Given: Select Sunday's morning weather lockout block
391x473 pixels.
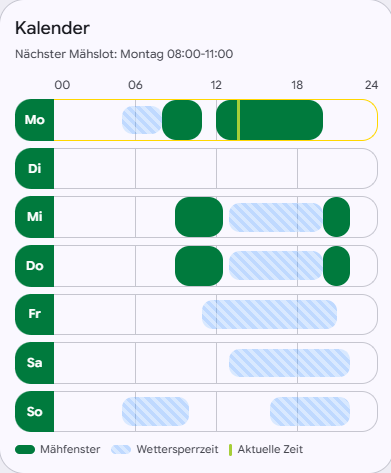Looking at the screenshot, I should [x=155, y=411].
